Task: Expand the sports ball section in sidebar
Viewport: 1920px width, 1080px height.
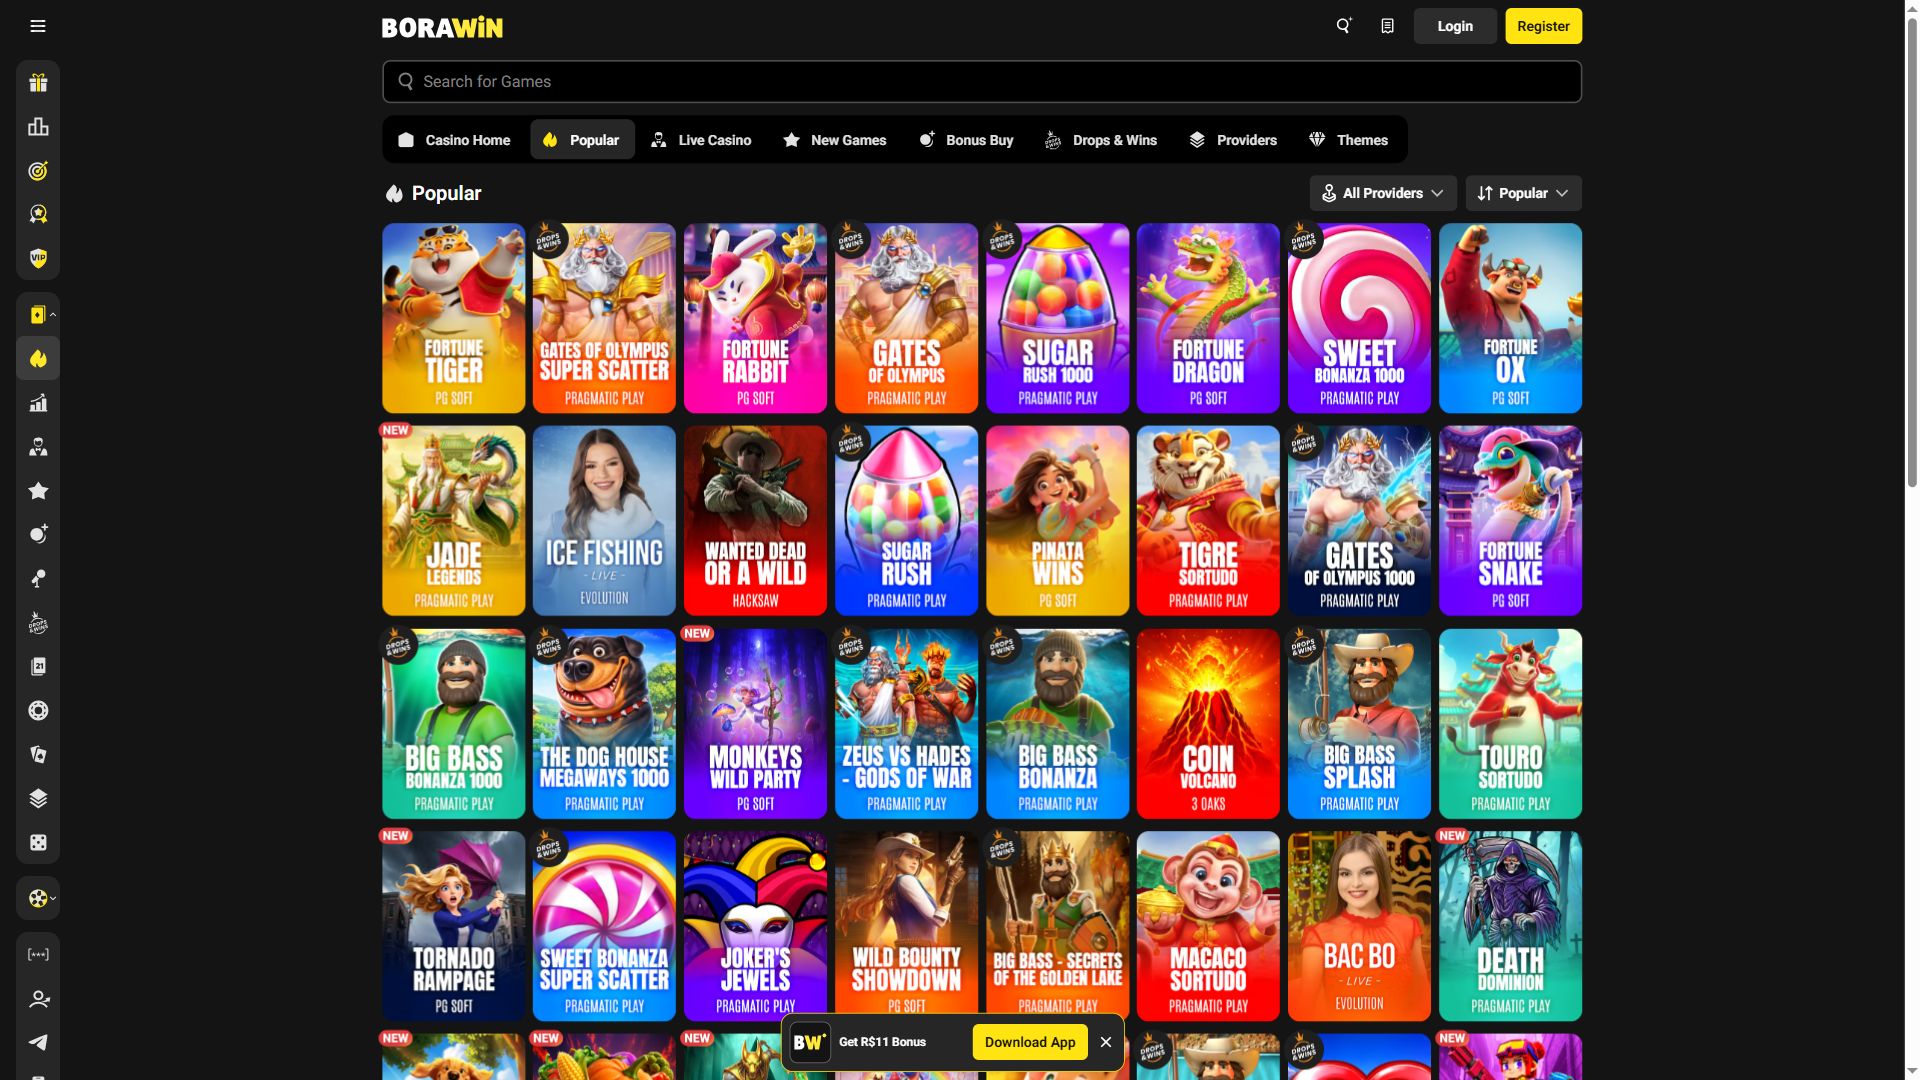Action: tap(38, 898)
